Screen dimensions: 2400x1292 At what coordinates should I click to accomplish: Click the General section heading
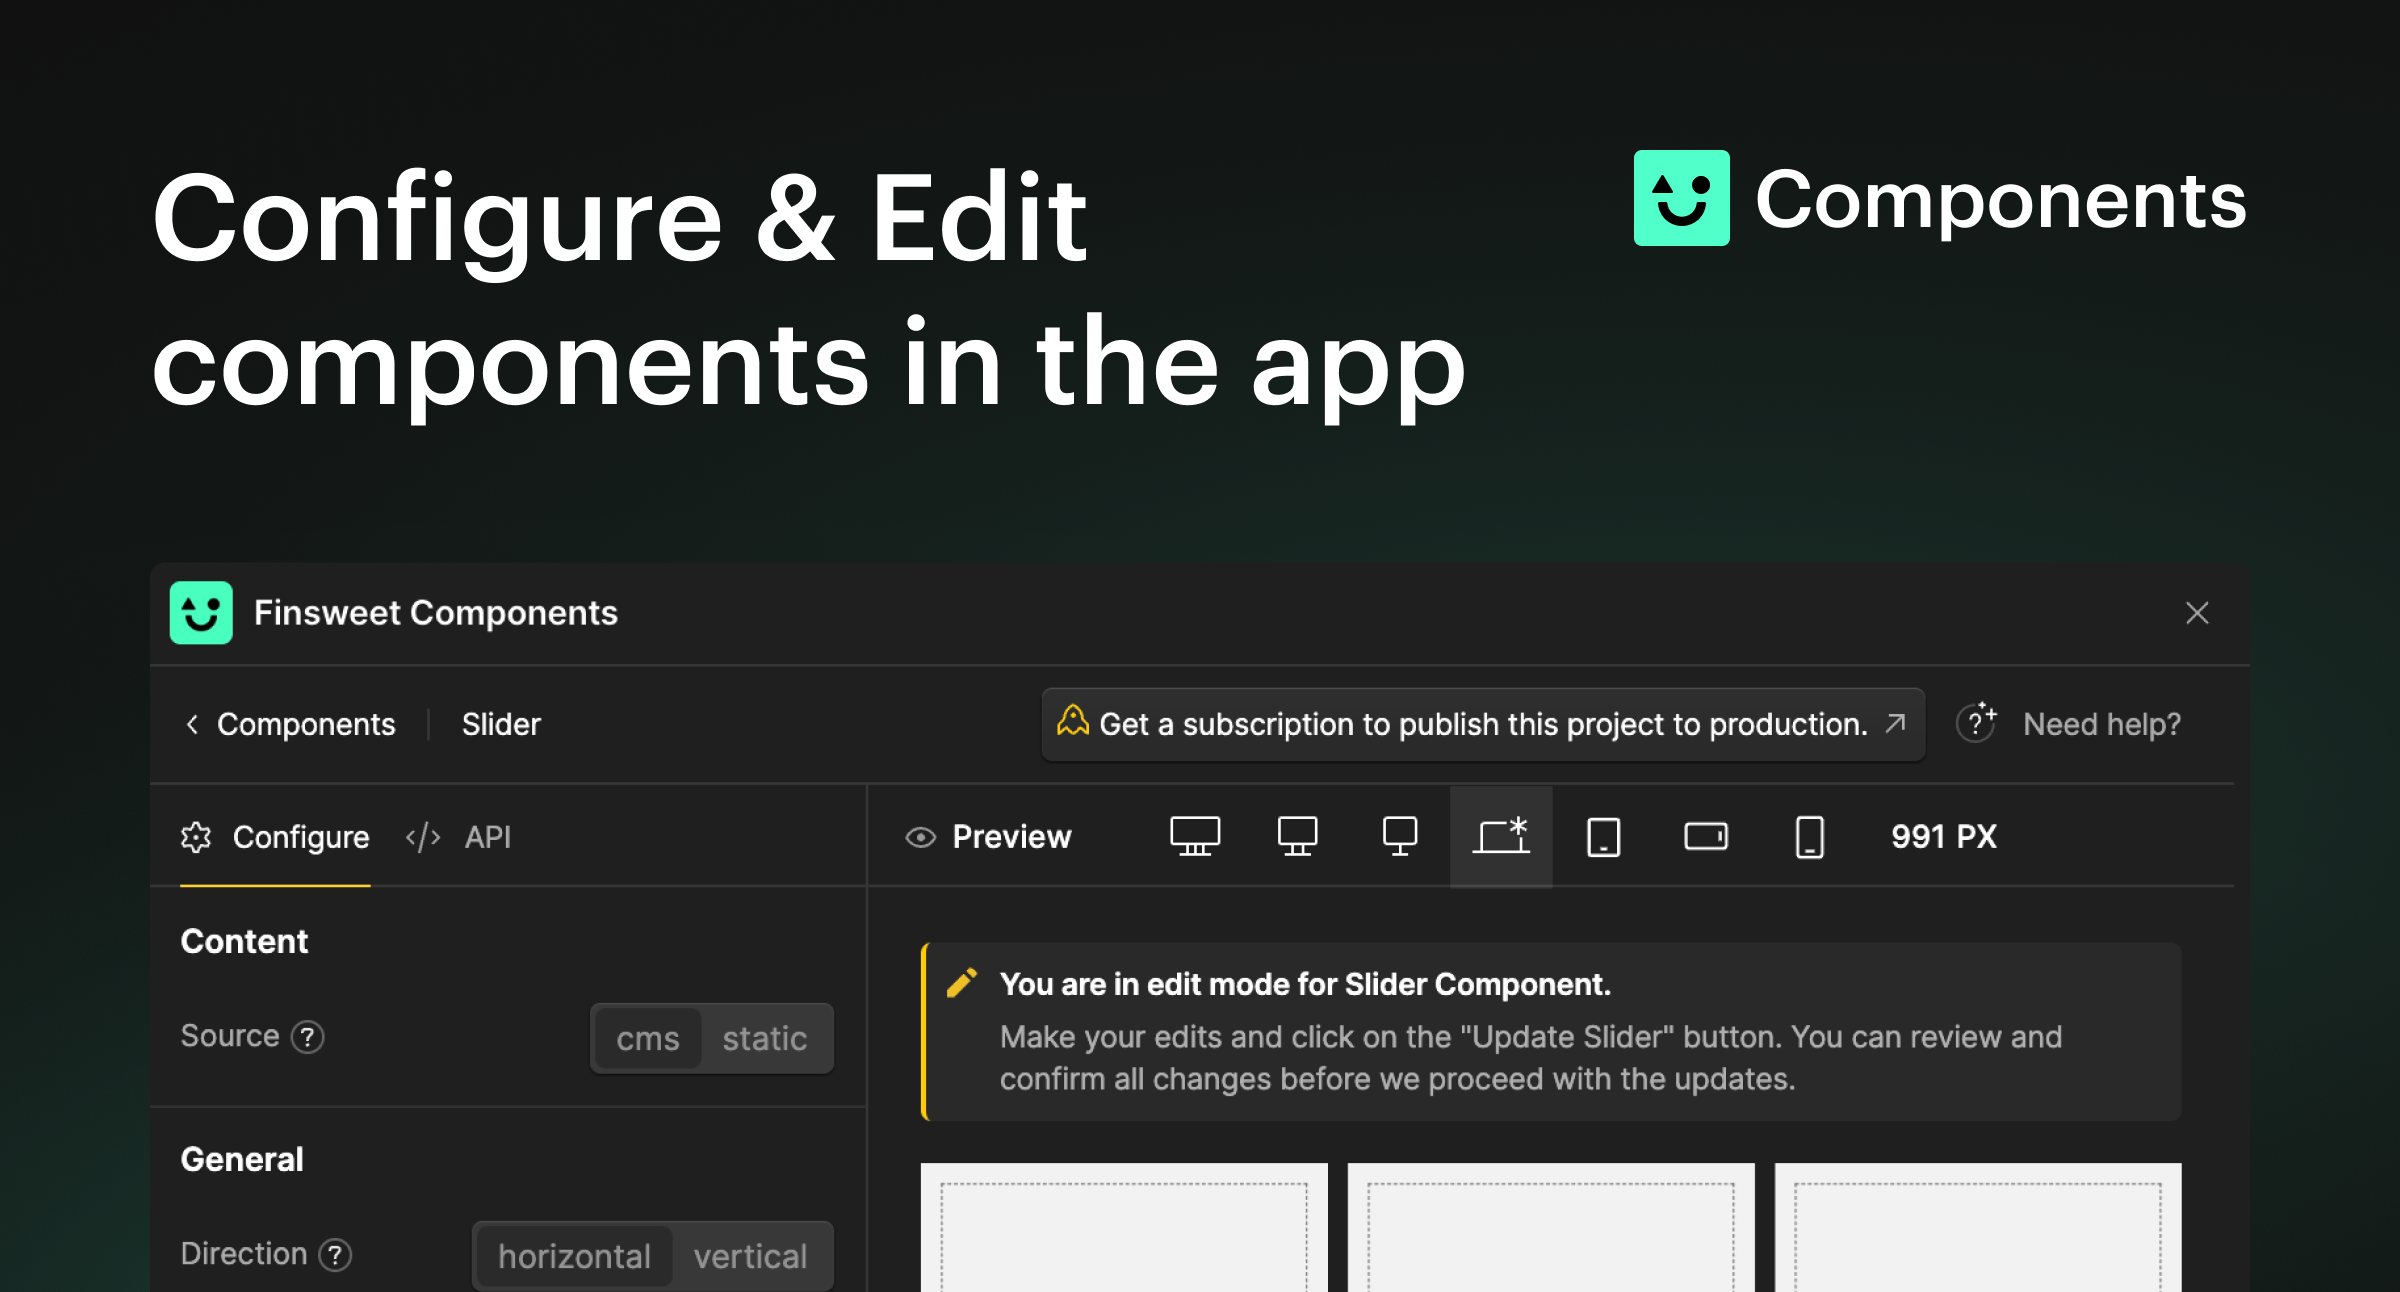242,1159
